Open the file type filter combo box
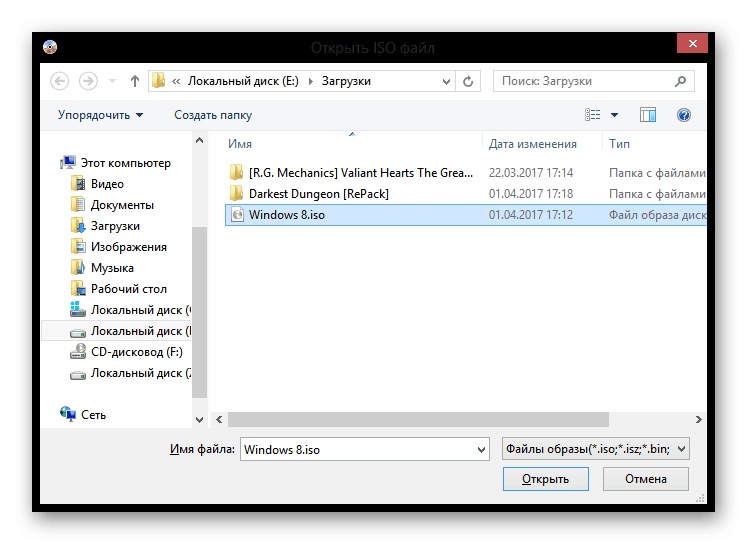 594,450
